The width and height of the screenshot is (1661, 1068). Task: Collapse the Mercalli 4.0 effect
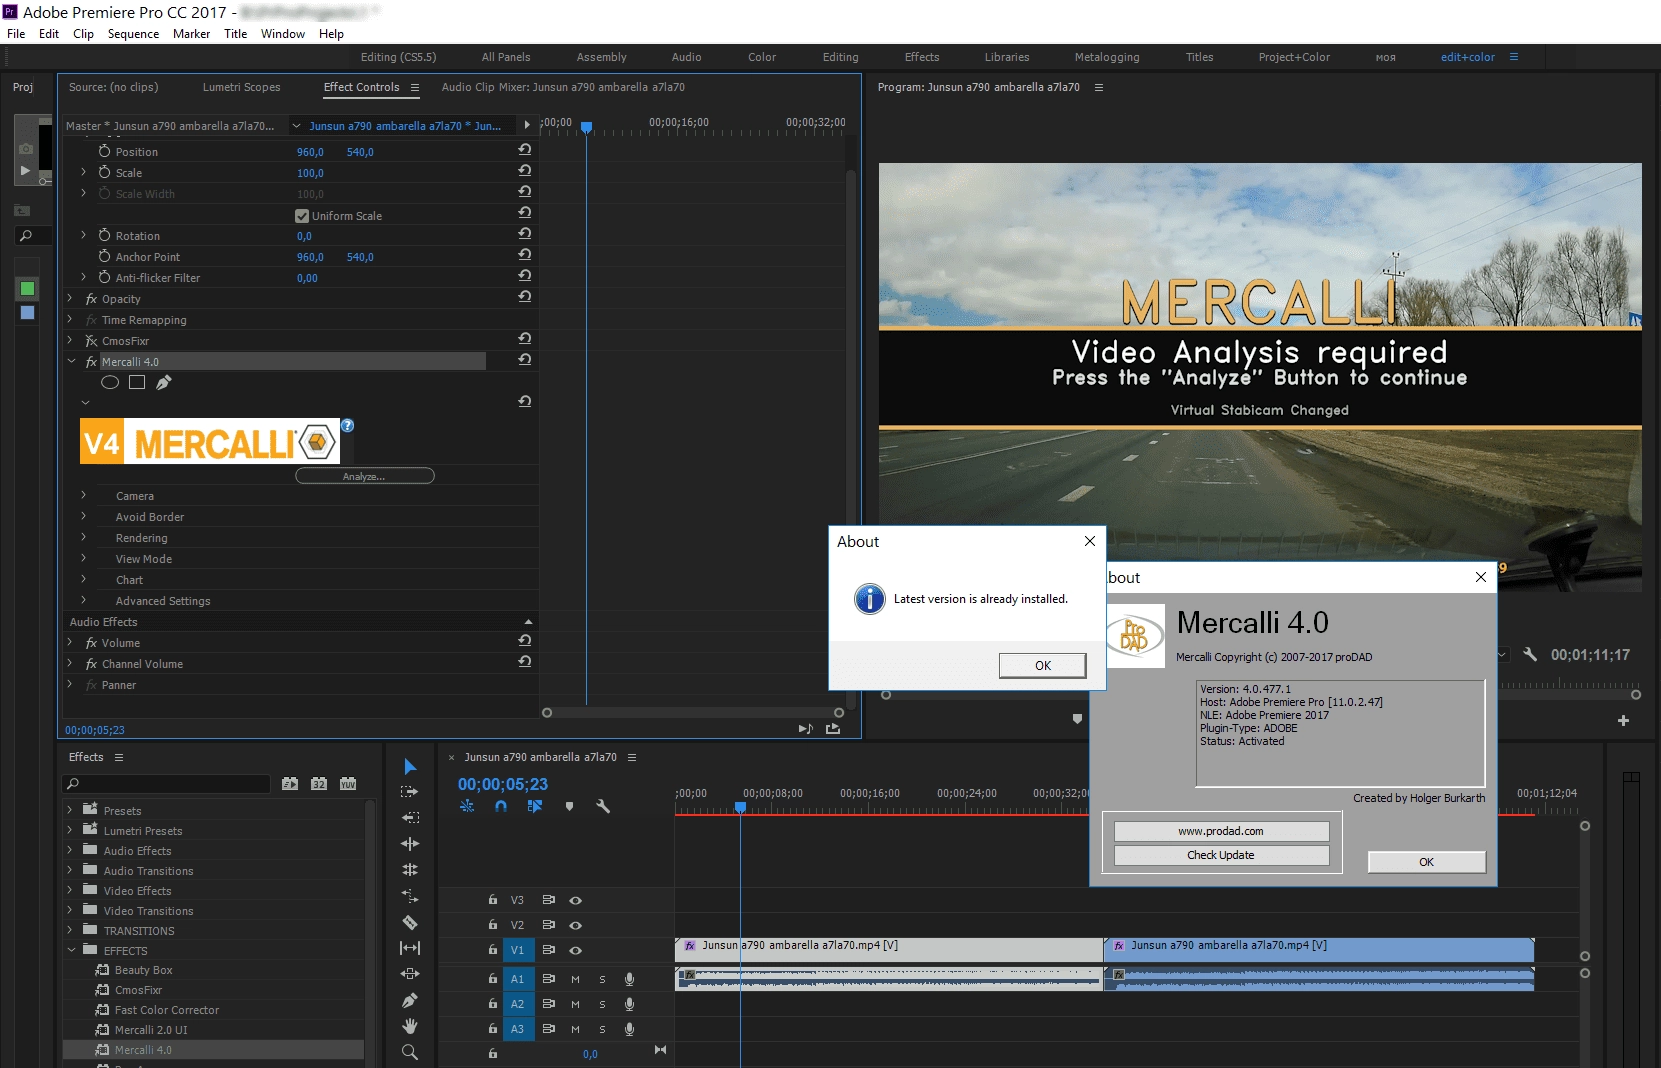[71, 361]
